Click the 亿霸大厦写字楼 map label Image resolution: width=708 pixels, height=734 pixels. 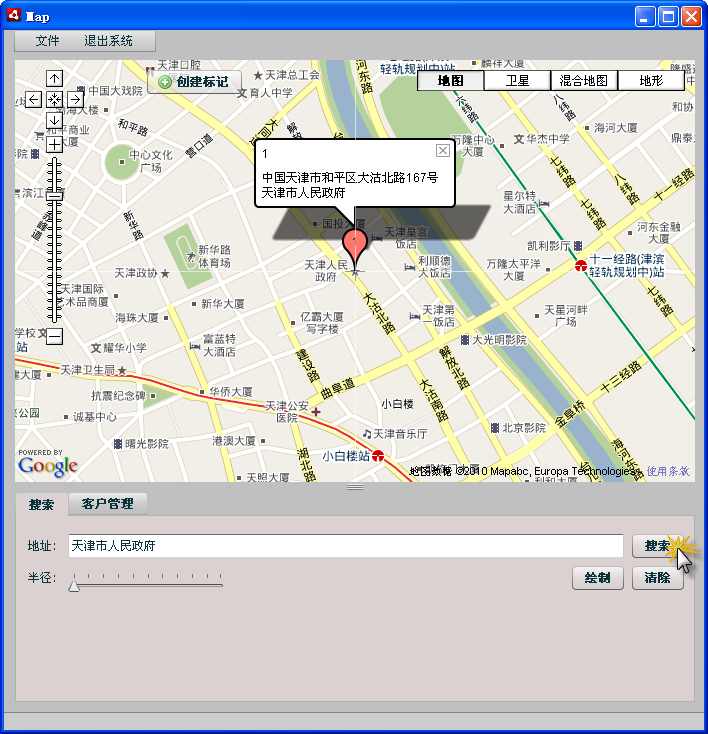(322, 323)
